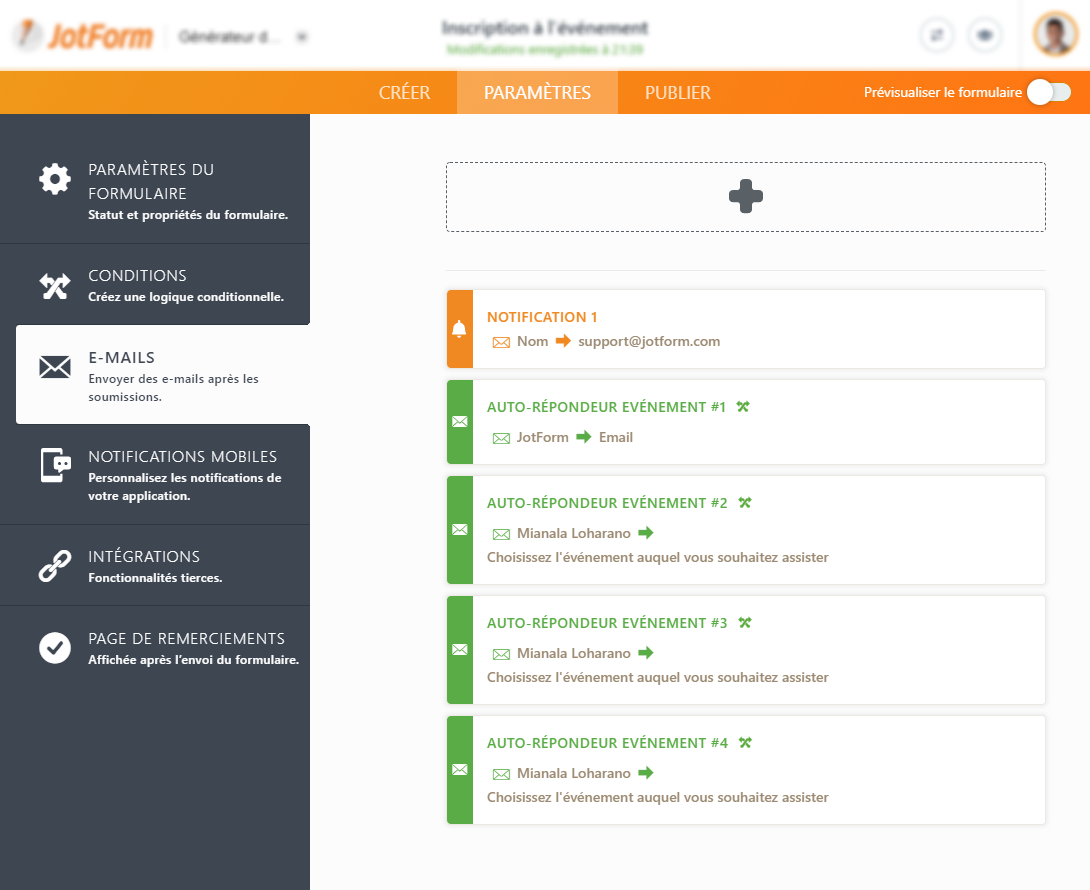Switch to the Créer tab
Viewport: 1090px width, 890px height.
[x=404, y=93]
